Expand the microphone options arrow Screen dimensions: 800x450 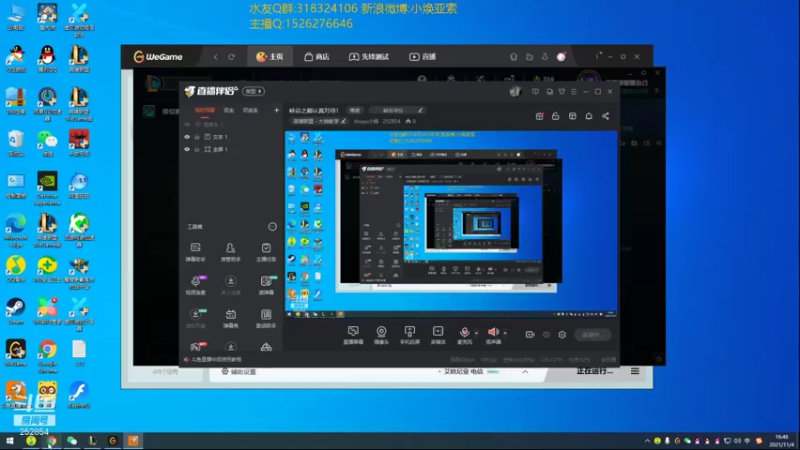point(477,333)
